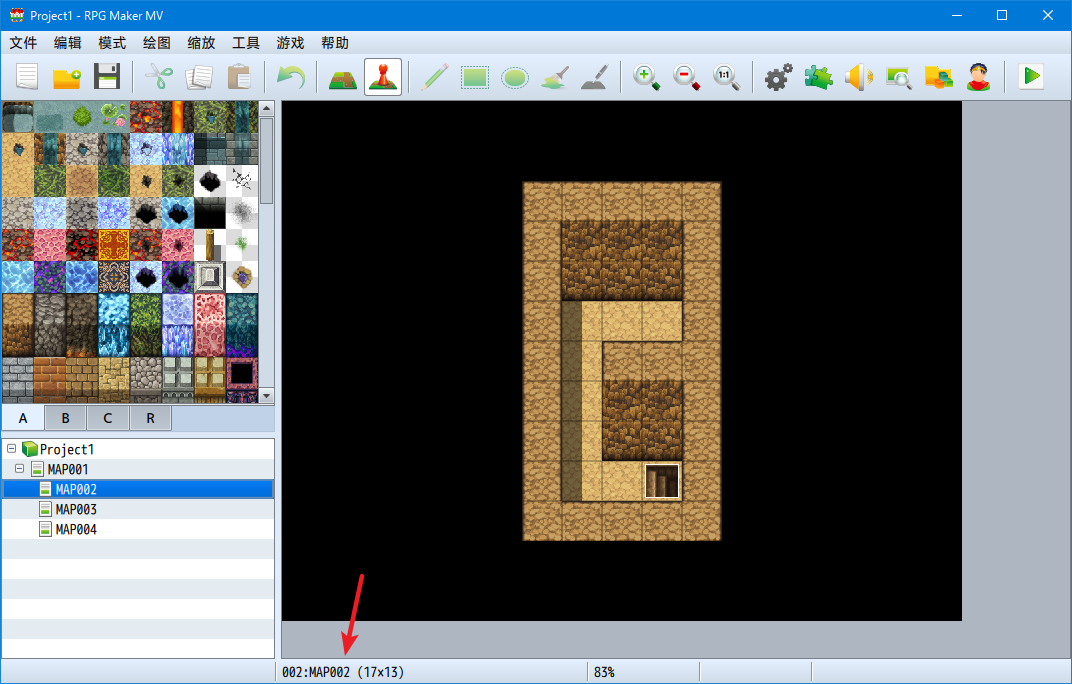The width and height of the screenshot is (1072, 684).
Task: Open the 工具 menu
Action: pyautogui.click(x=246, y=43)
